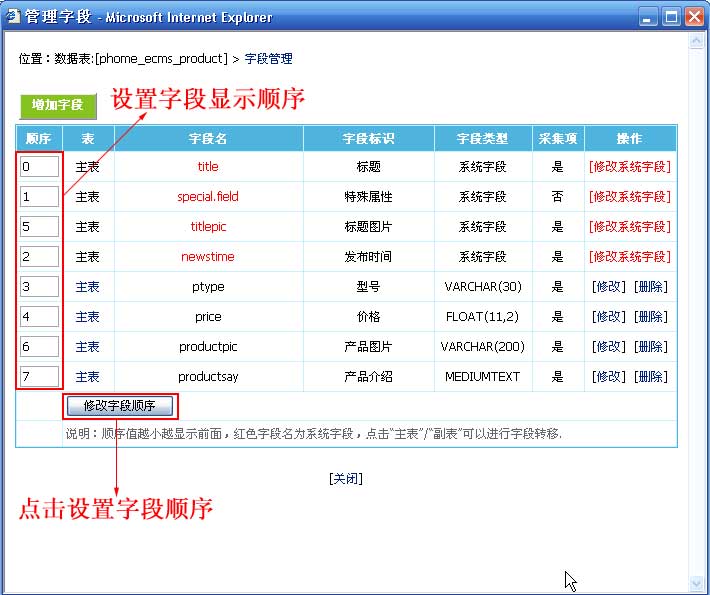This screenshot has width=710, height=595.
Task: Click the order input for title field
Action: (x=39, y=167)
